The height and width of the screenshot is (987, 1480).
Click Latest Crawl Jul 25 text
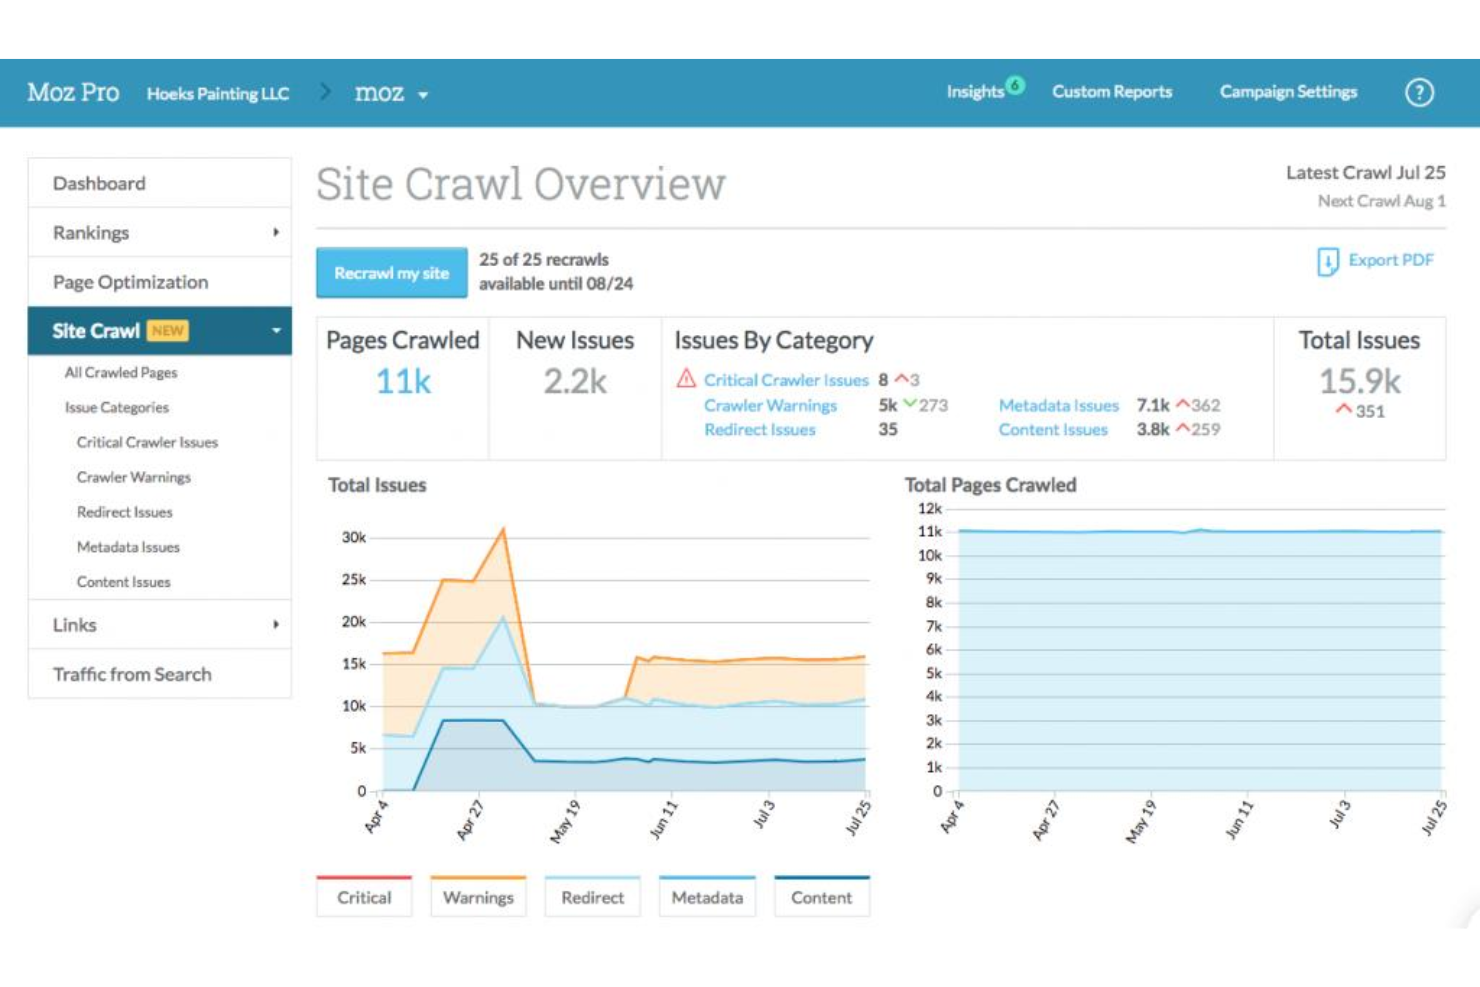coord(1366,173)
